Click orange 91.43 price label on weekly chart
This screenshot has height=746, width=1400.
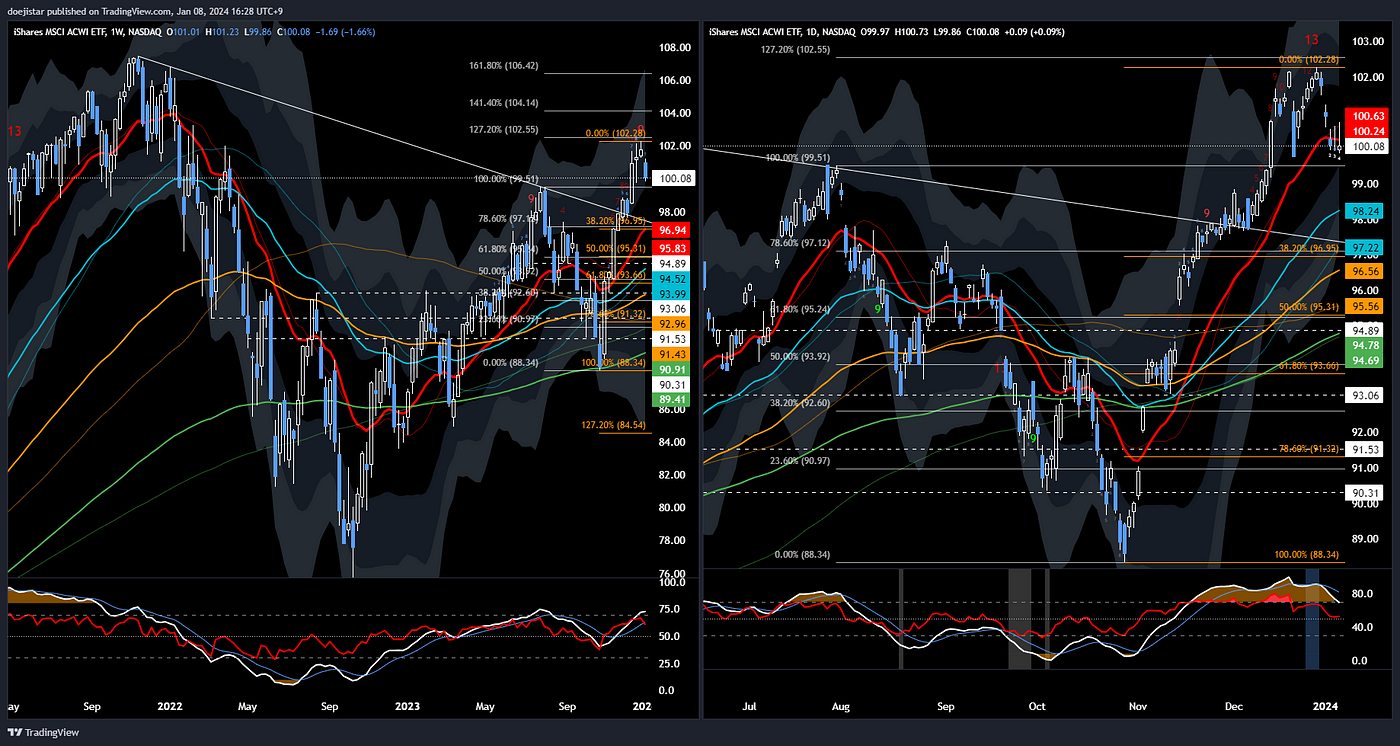pos(671,355)
